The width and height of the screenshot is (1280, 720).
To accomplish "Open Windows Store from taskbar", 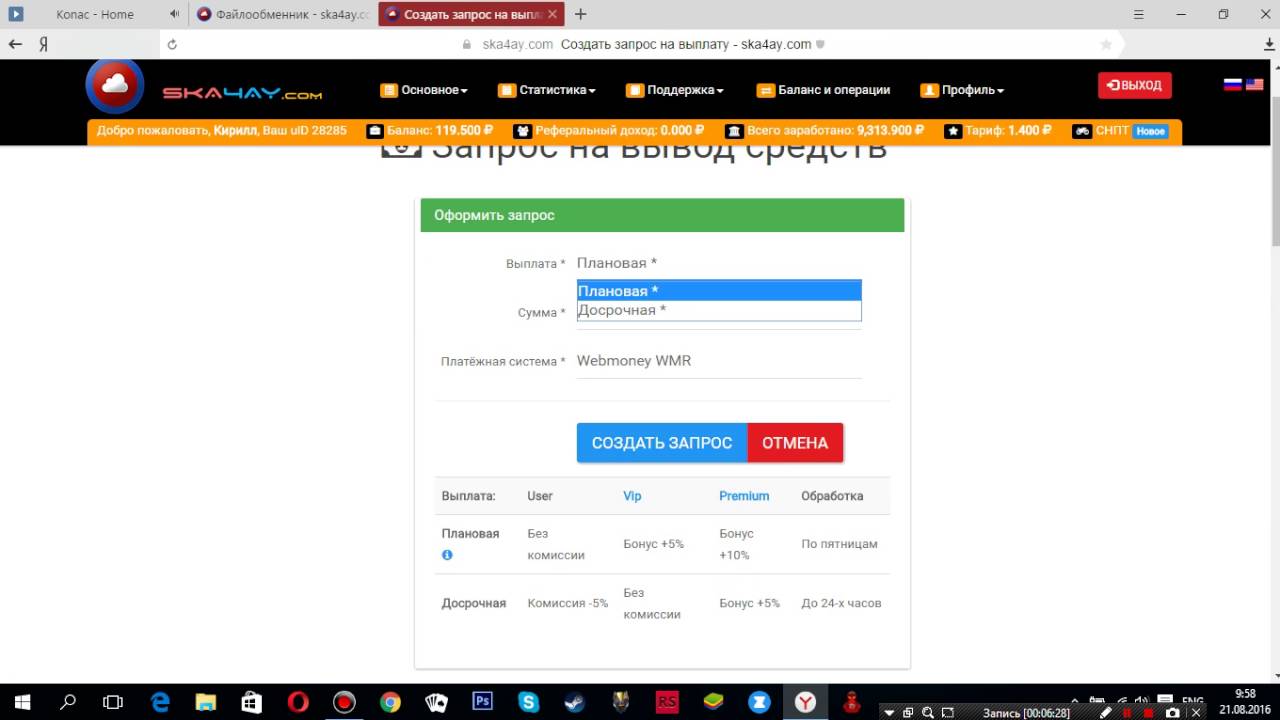I will (x=252, y=702).
